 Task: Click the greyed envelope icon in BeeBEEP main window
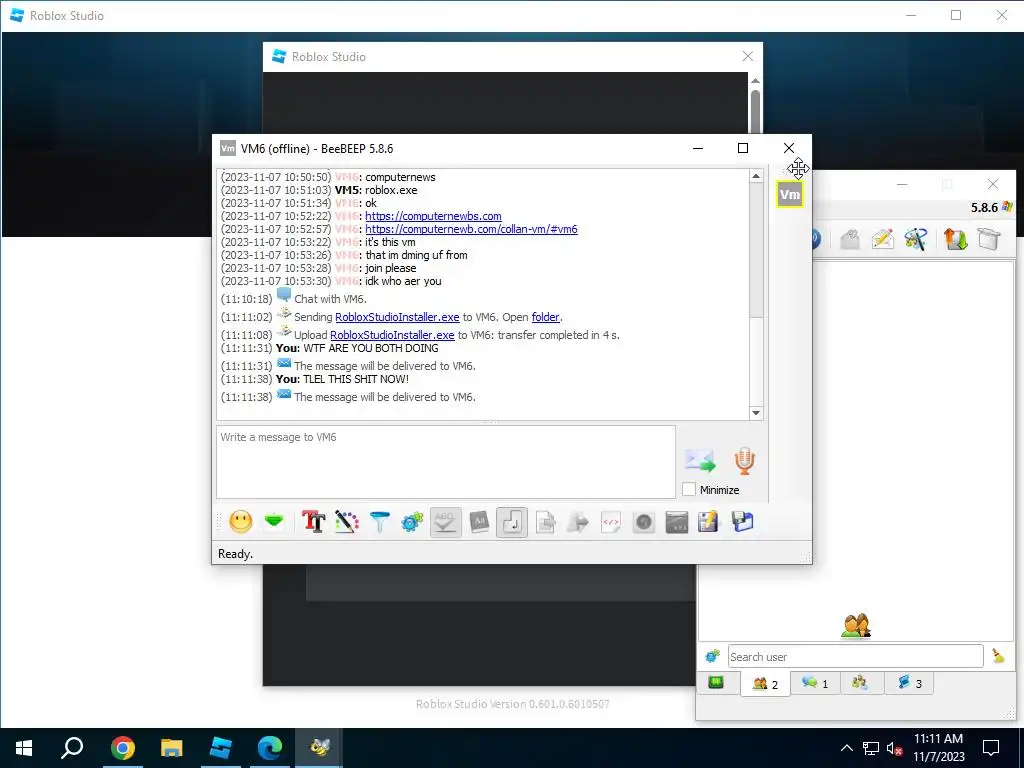850,239
